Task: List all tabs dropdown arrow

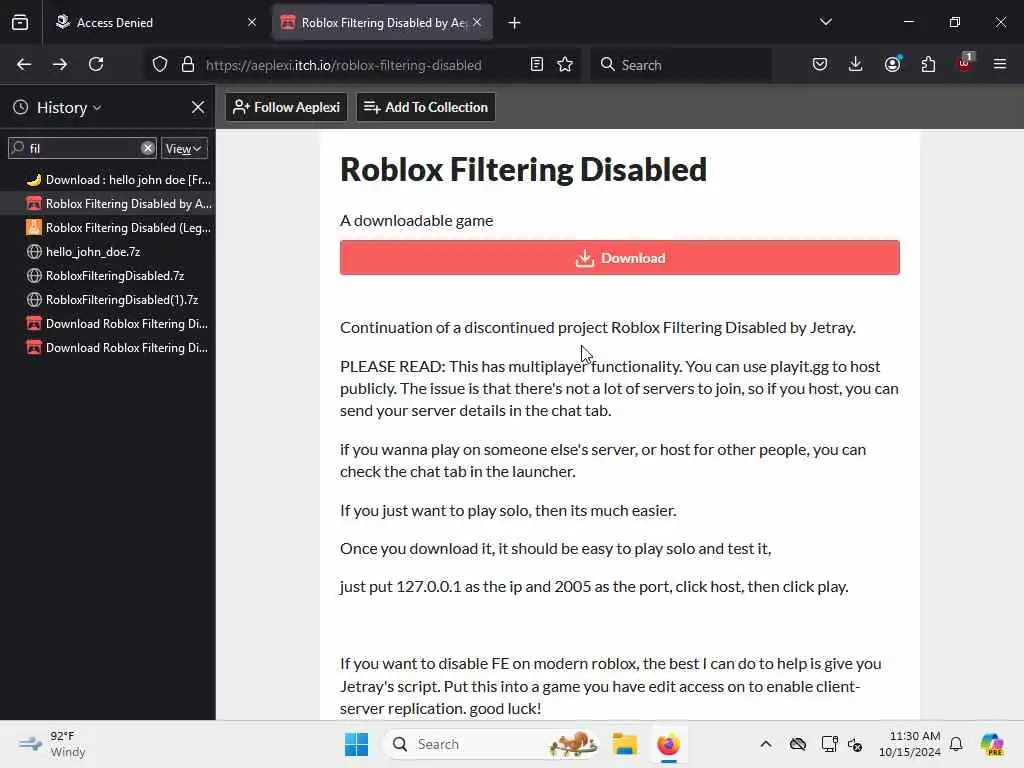Action: [x=826, y=22]
